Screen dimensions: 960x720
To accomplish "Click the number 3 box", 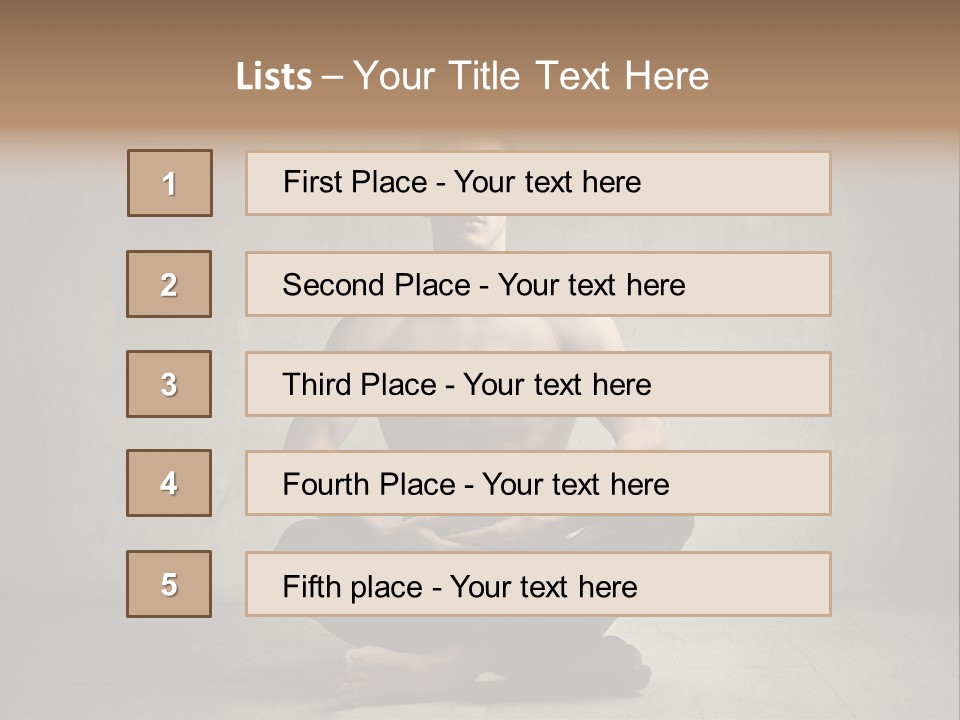I will 169,384.
